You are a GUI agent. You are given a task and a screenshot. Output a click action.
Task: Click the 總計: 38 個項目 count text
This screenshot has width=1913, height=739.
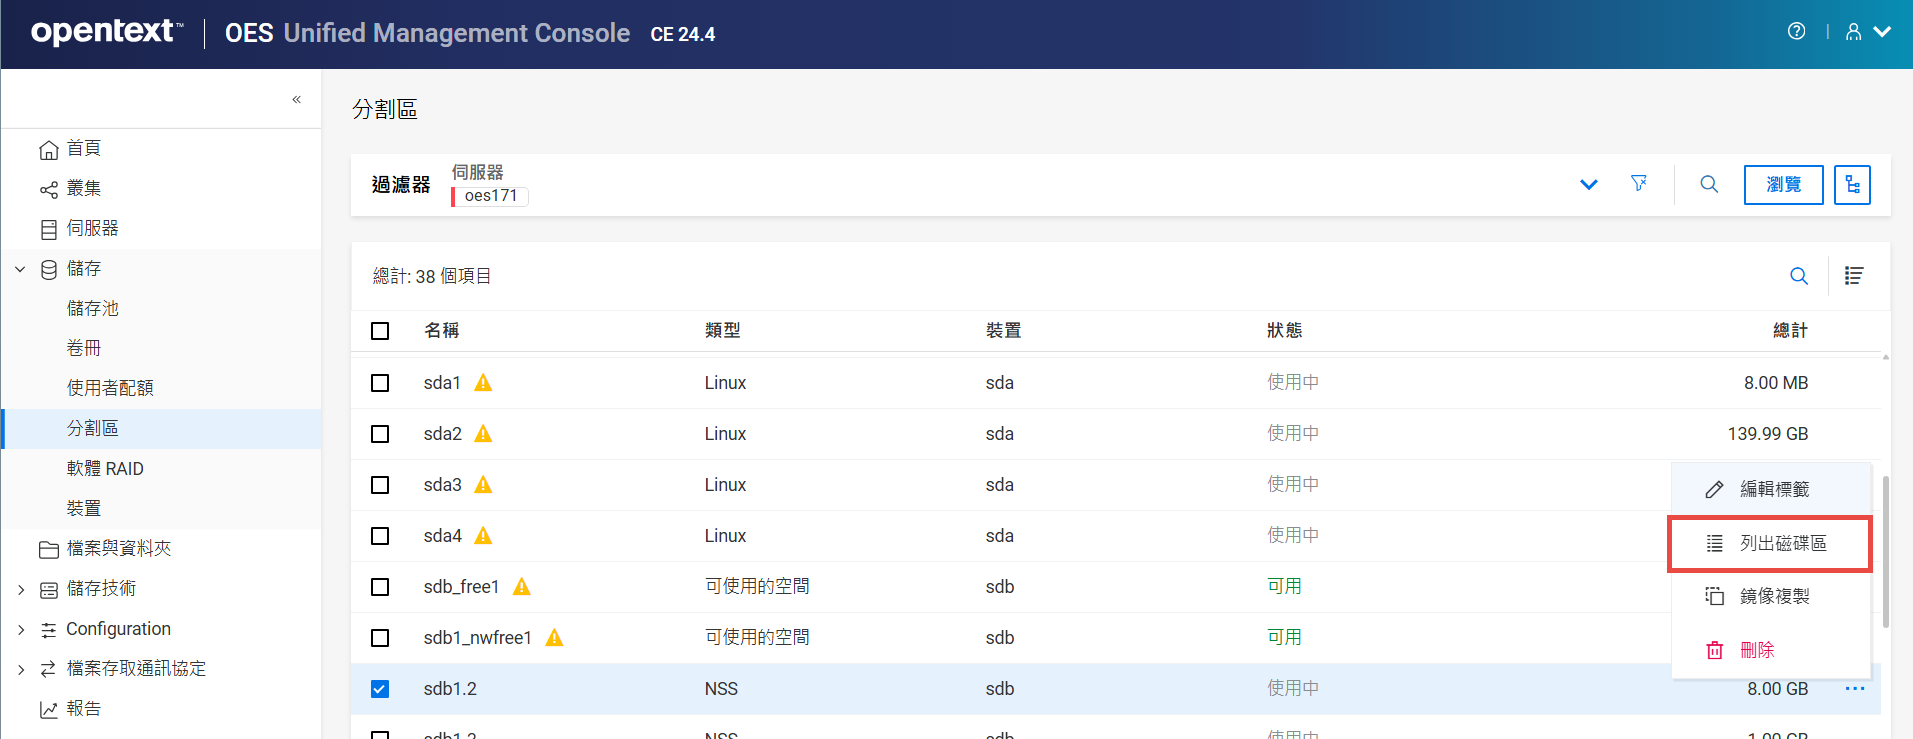(x=432, y=276)
